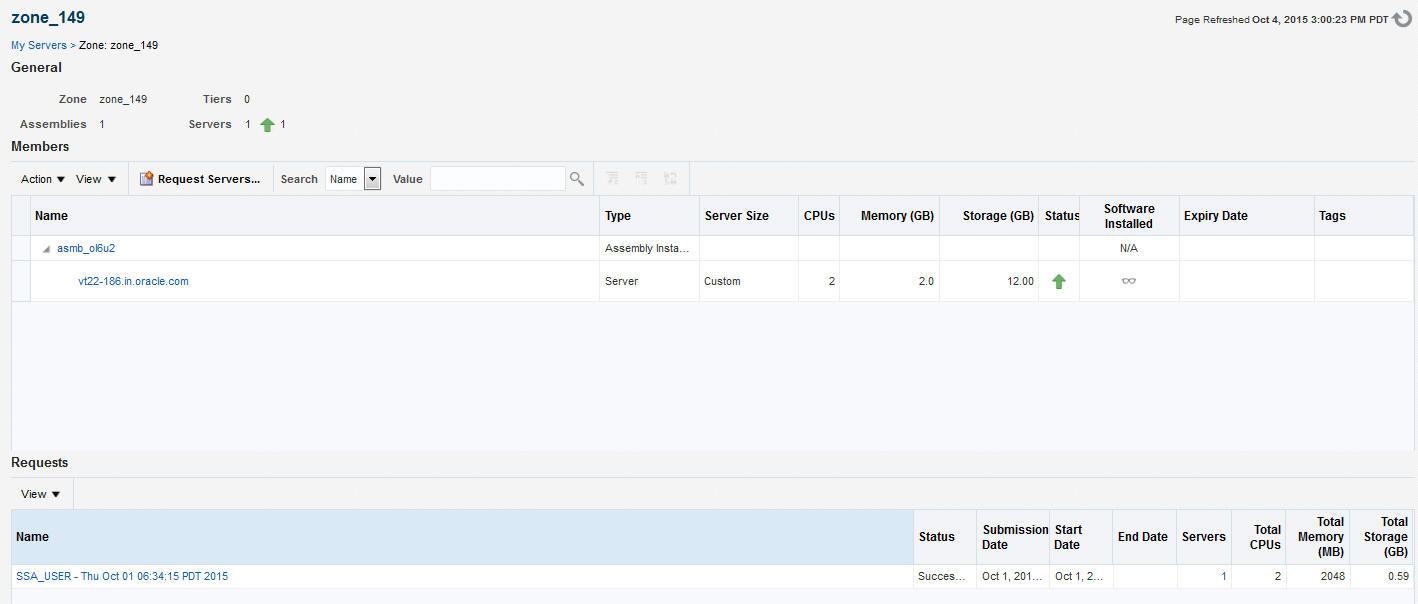Image resolution: width=1418 pixels, height=604 pixels.
Task: Click the Start Date column header
Action: point(1081,537)
